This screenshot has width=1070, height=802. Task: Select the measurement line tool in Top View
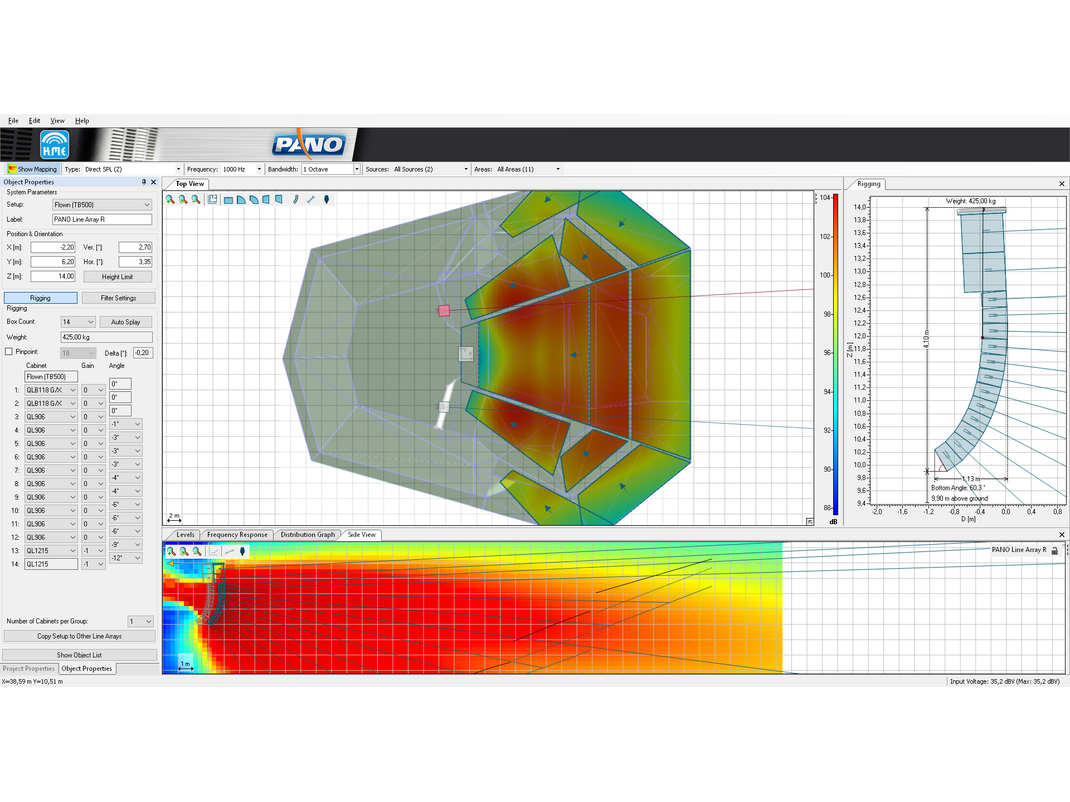coord(310,200)
